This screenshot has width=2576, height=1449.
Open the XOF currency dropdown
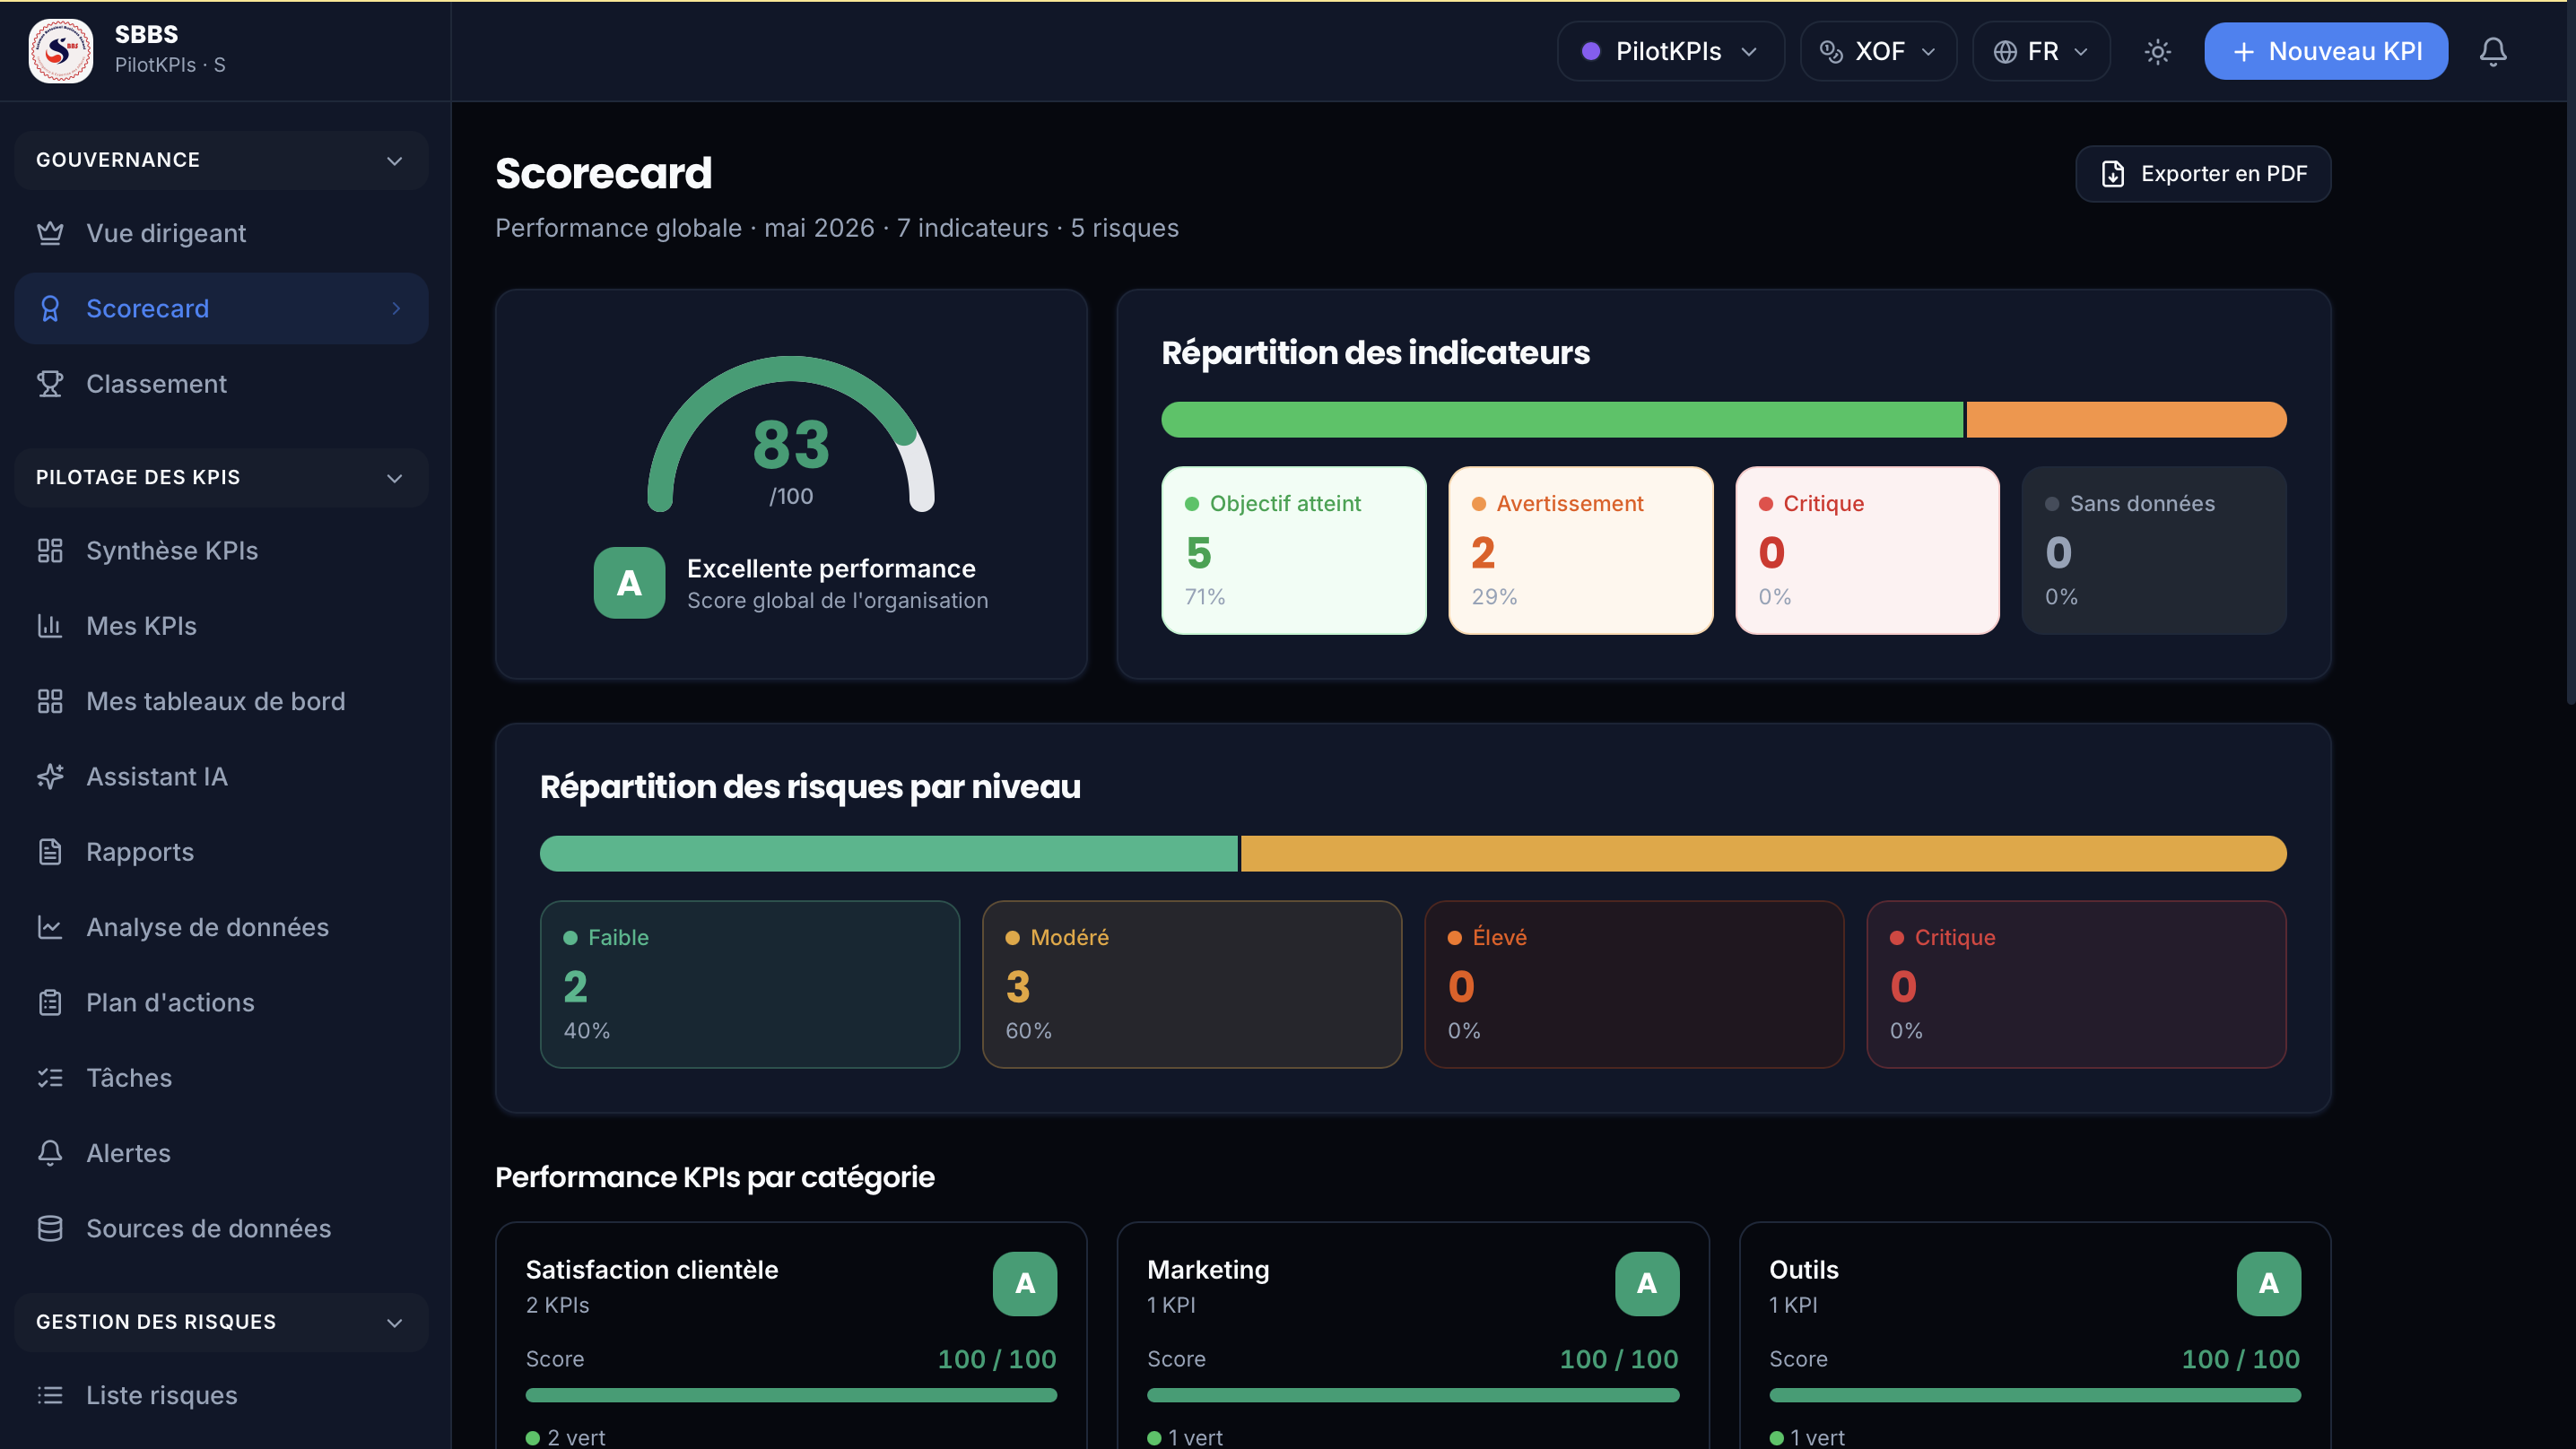coord(1878,51)
